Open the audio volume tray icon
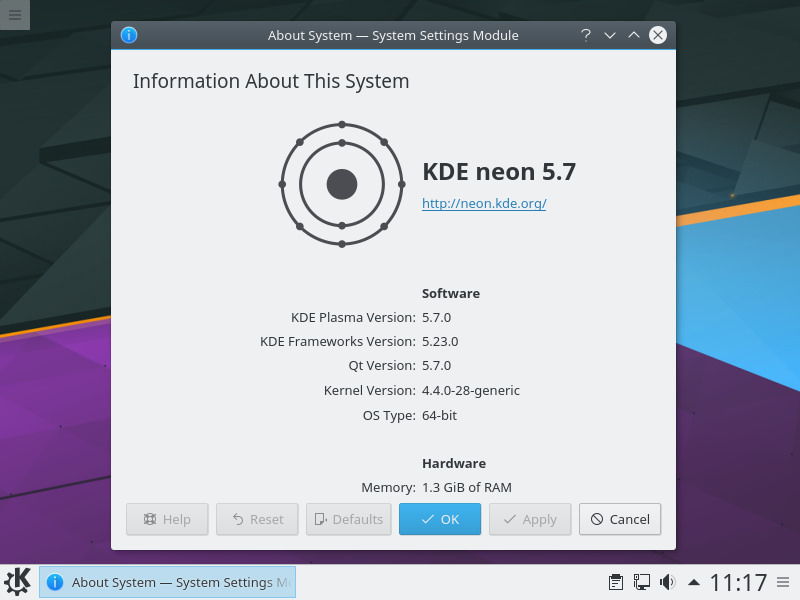Viewport: 800px width, 600px height. tap(667, 582)
